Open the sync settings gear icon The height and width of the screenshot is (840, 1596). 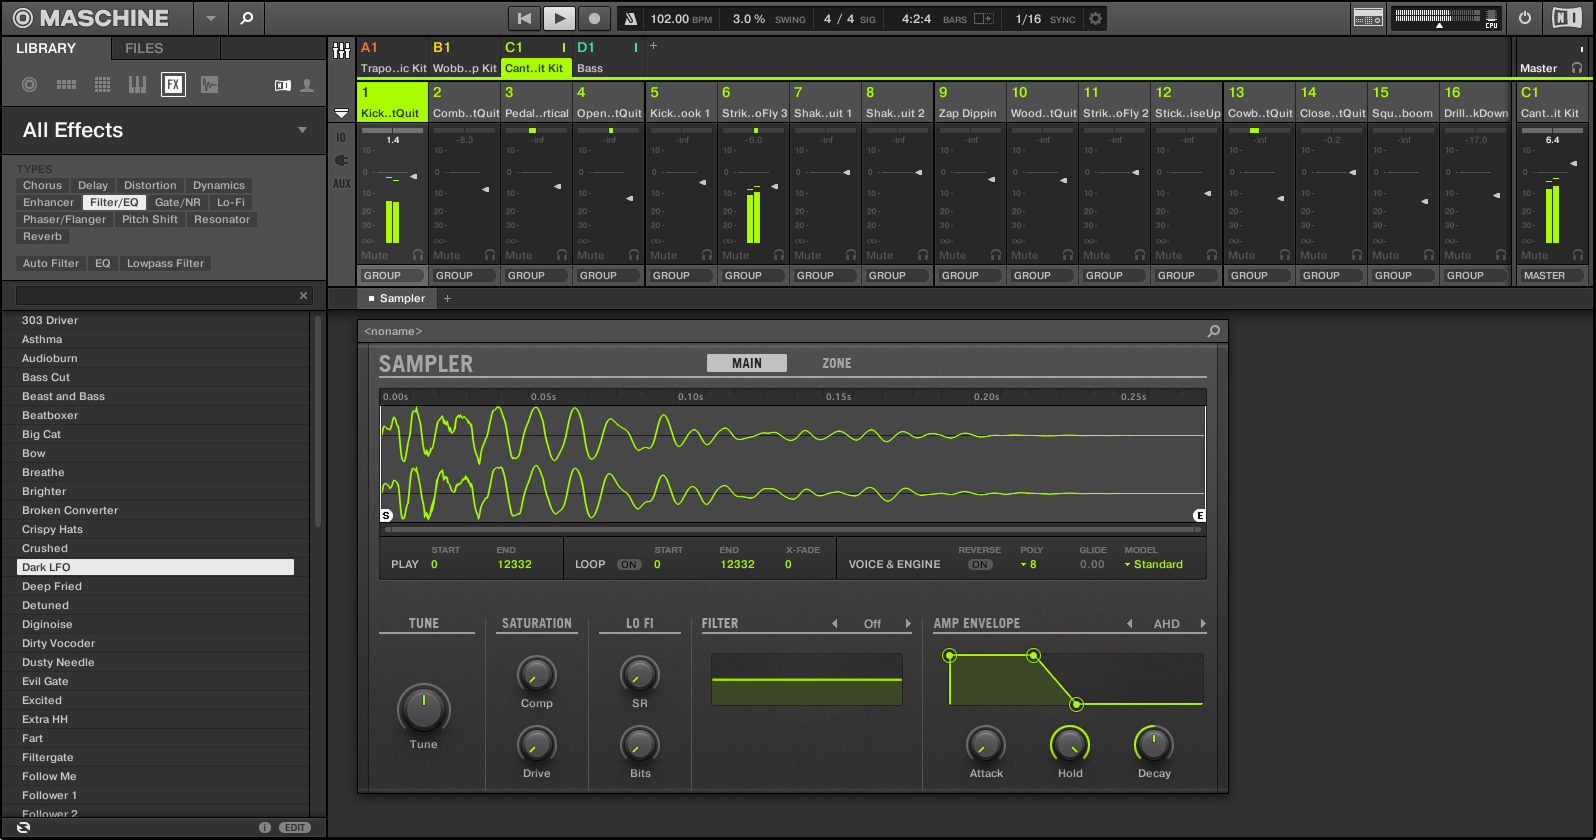pos(1096,18)
